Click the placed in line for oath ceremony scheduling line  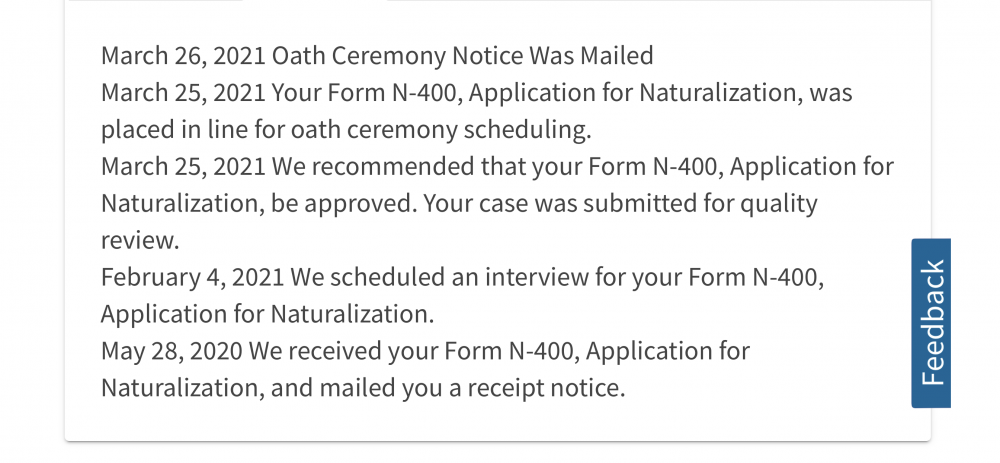tap(346, 129)
